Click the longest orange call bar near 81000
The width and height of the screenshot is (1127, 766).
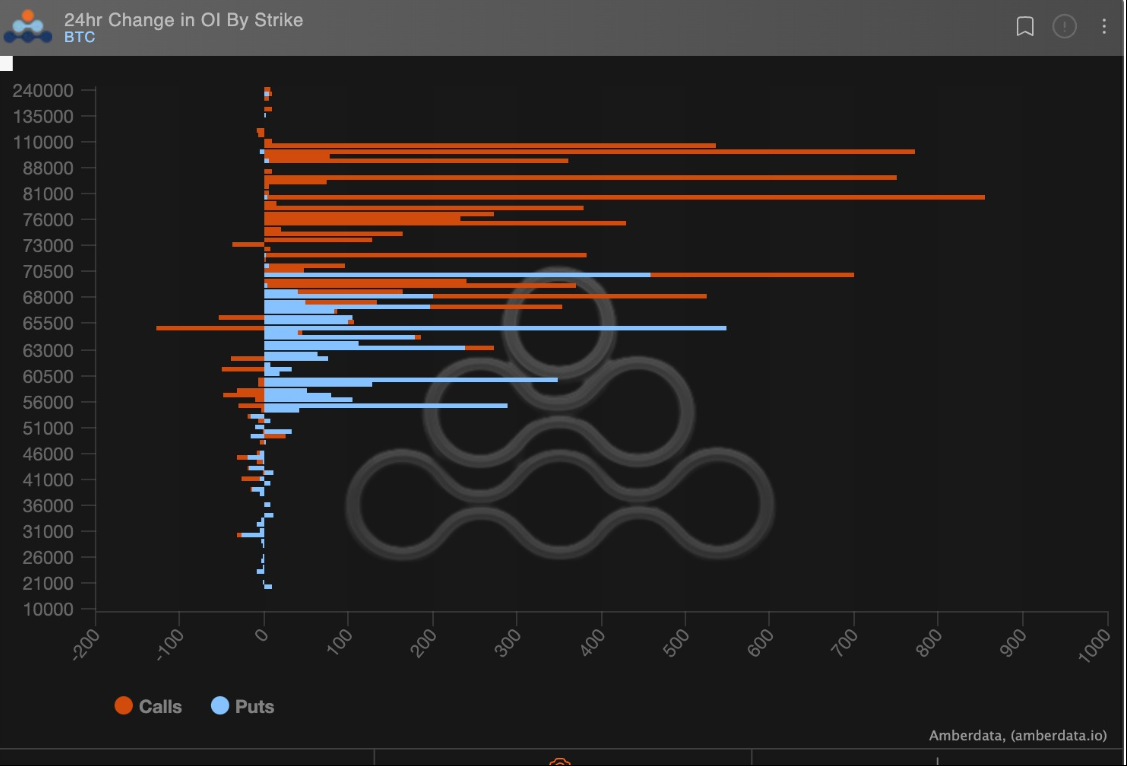click(625, 197)
